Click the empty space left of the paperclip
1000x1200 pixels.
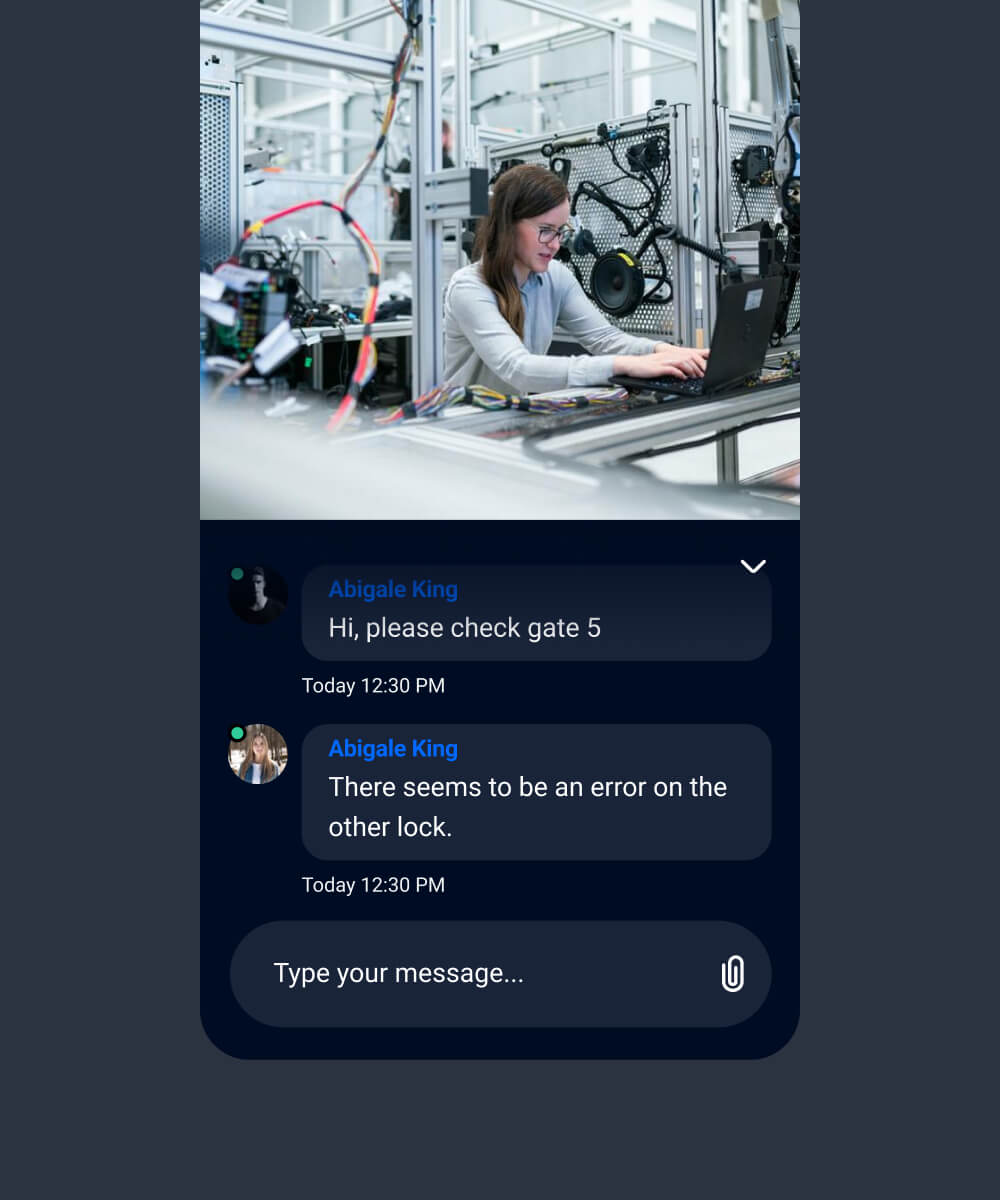(620, 974)
